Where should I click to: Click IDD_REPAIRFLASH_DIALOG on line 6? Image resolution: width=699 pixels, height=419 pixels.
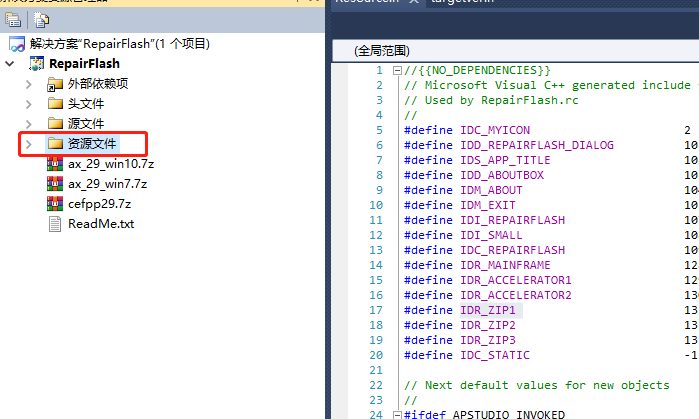[537, 145]
